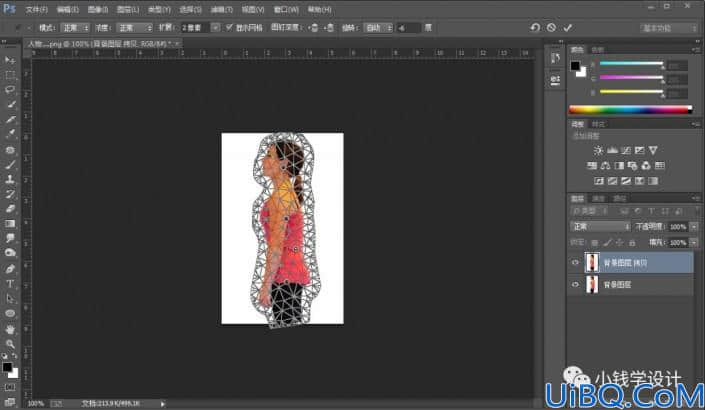
Task: Open the 图像(I) menu
Action: pos(98,9)
